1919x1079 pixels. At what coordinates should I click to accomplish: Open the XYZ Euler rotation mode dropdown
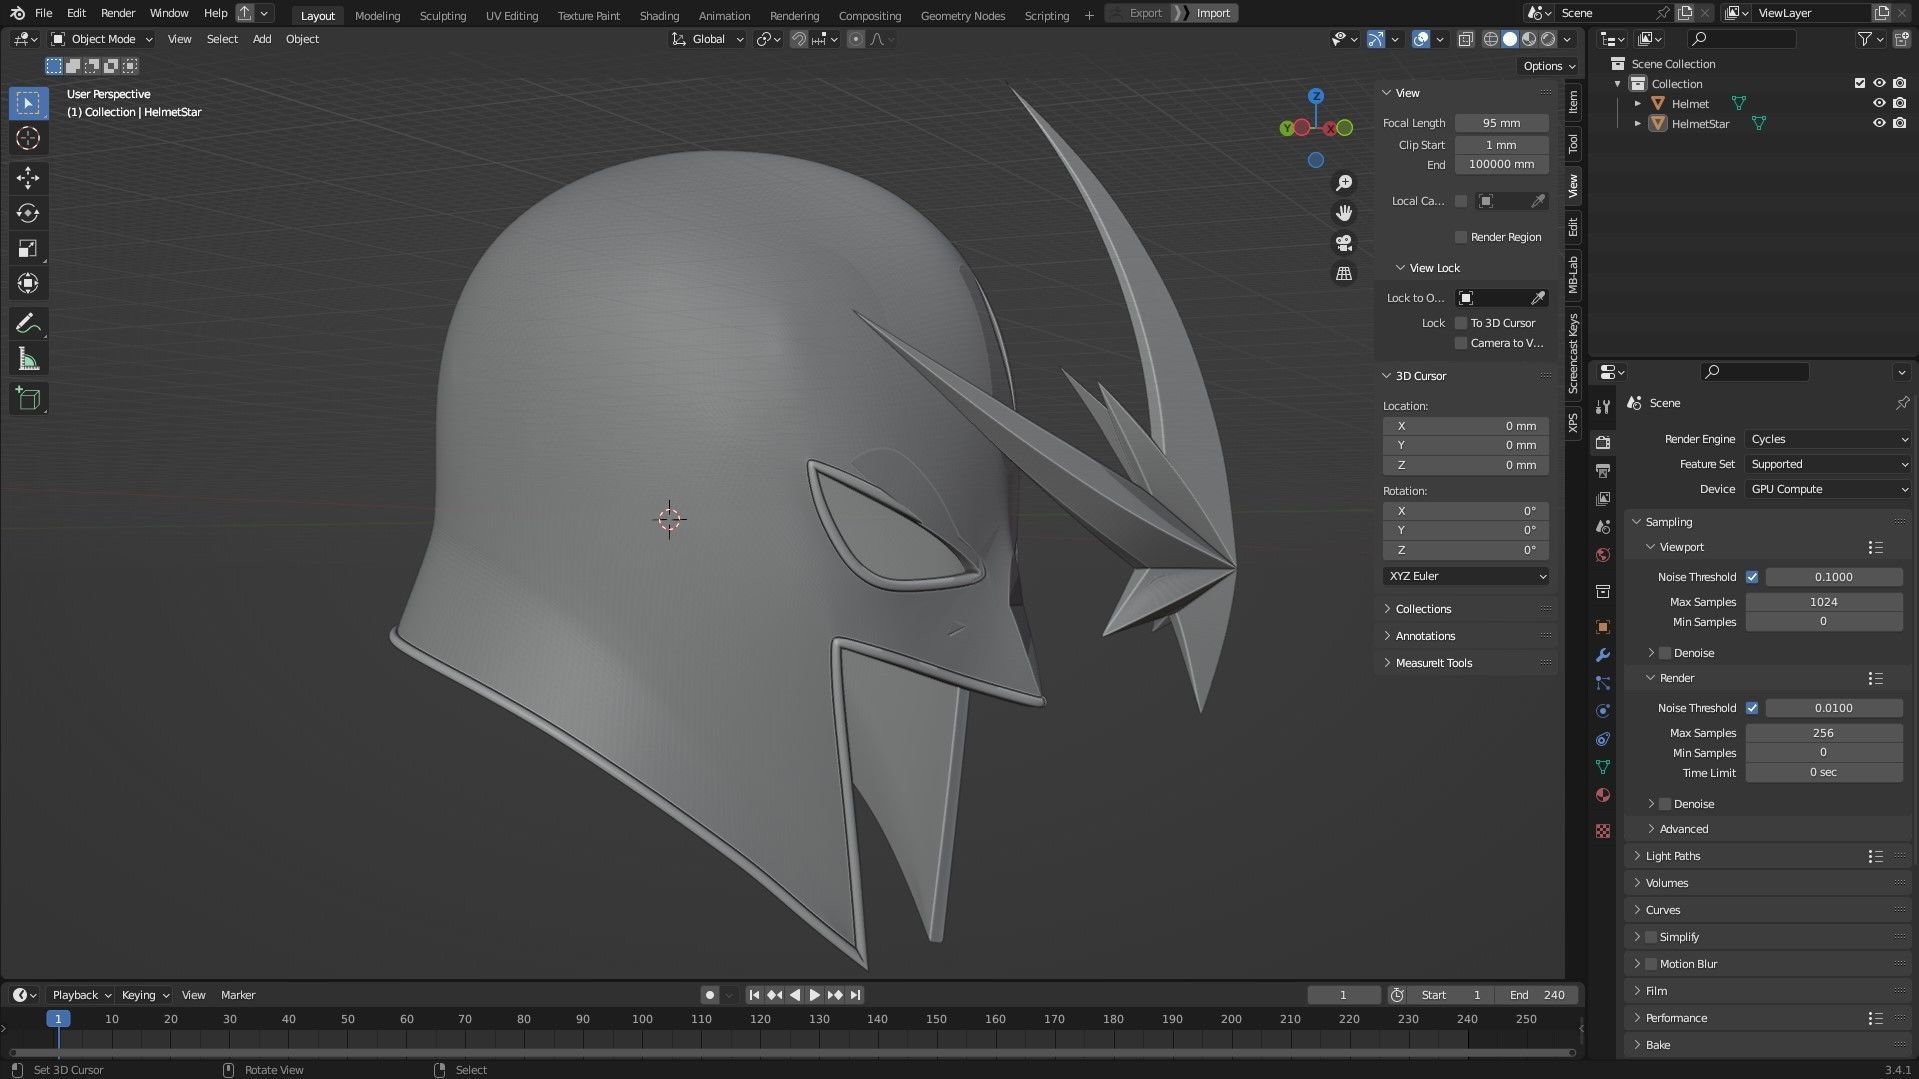[1466, 576]
